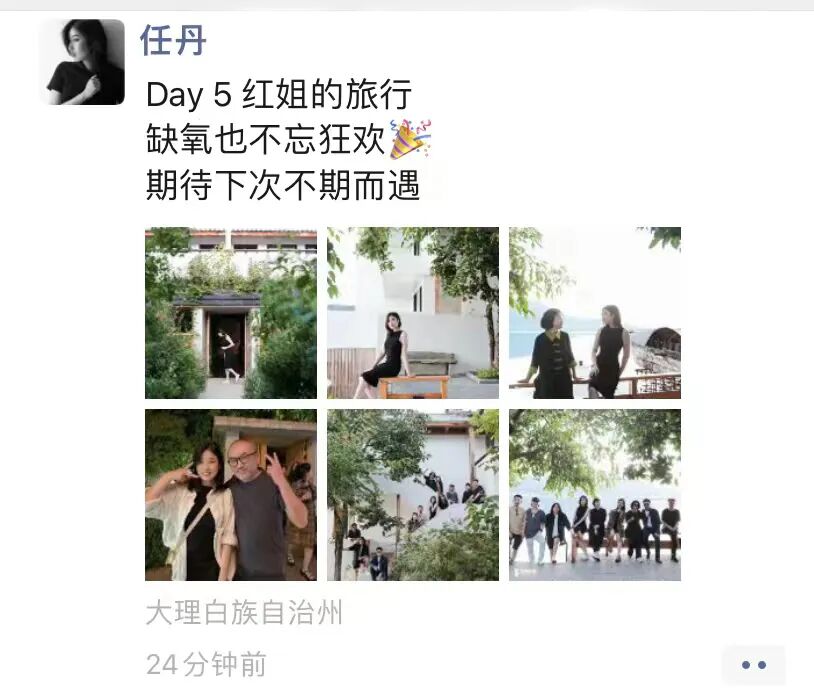Tap the bald man's glasses in selfie
This screenshot has height=693, width=814.
point(242,459)
